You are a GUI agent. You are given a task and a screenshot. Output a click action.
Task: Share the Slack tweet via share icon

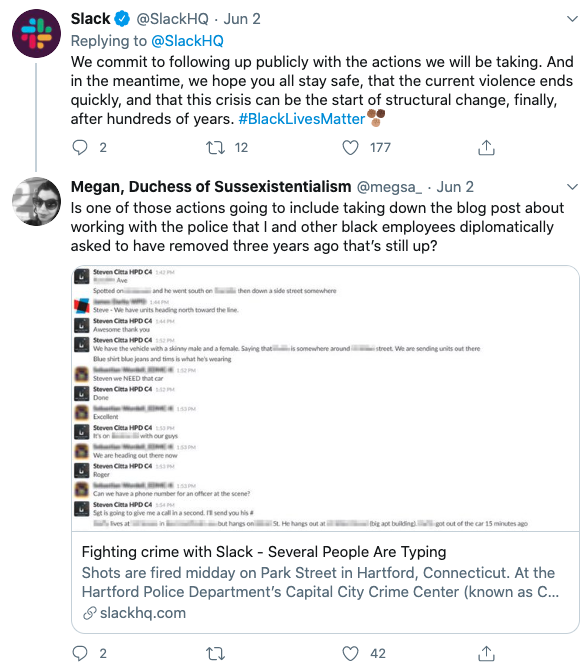[486, 148]
